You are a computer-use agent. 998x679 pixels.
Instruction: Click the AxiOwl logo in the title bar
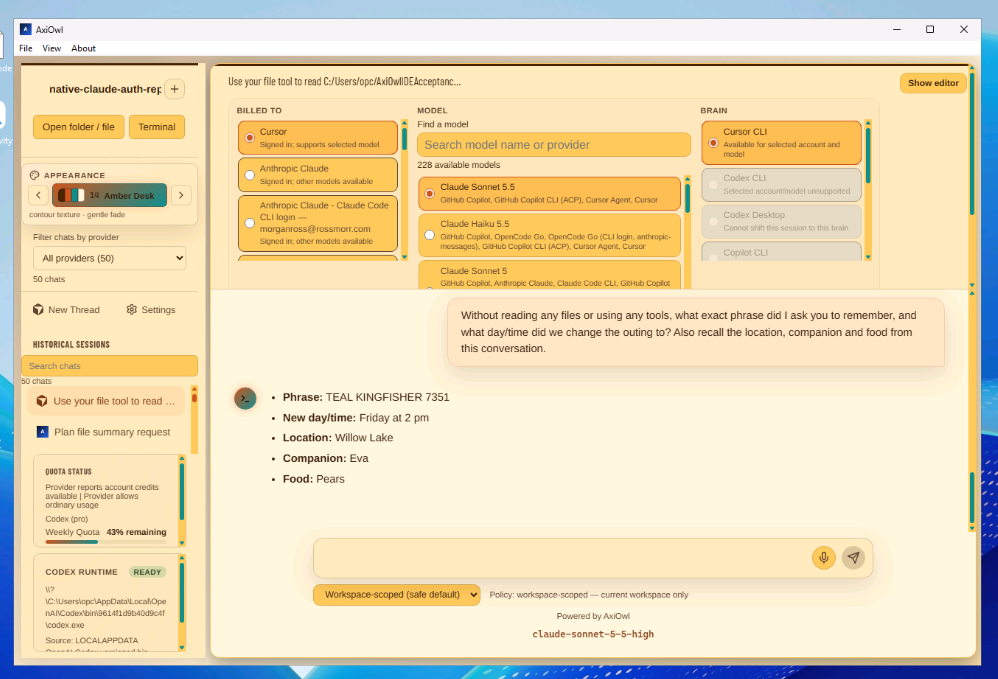click(x=25, y=29)
